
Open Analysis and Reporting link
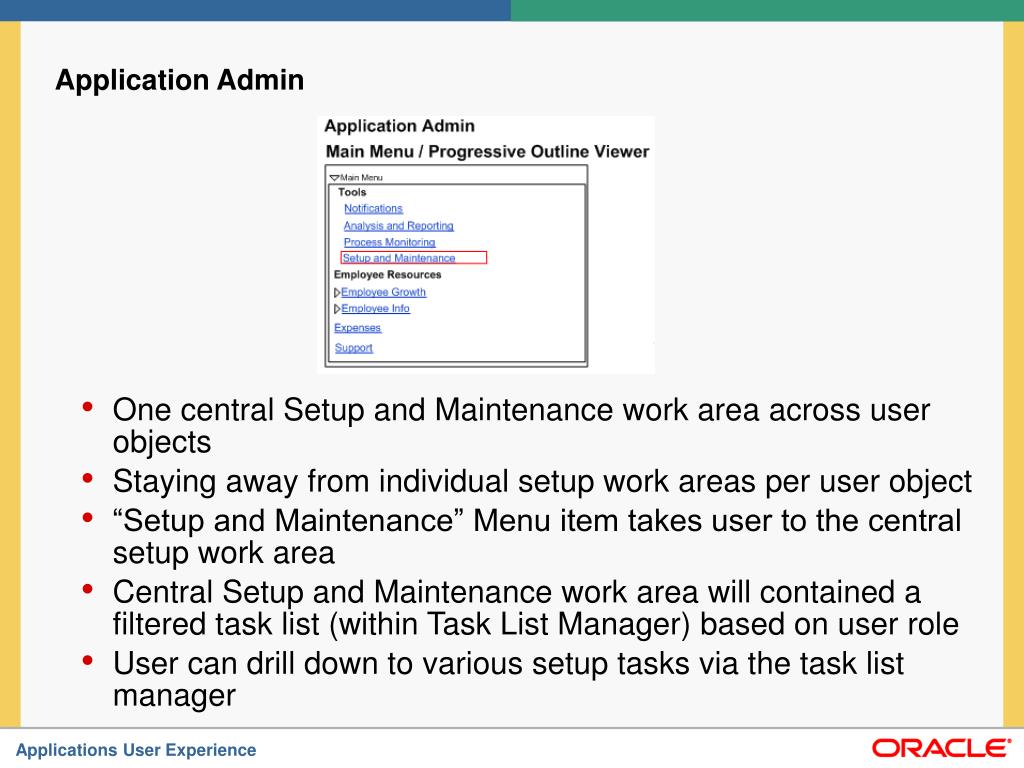pos(398,226)
